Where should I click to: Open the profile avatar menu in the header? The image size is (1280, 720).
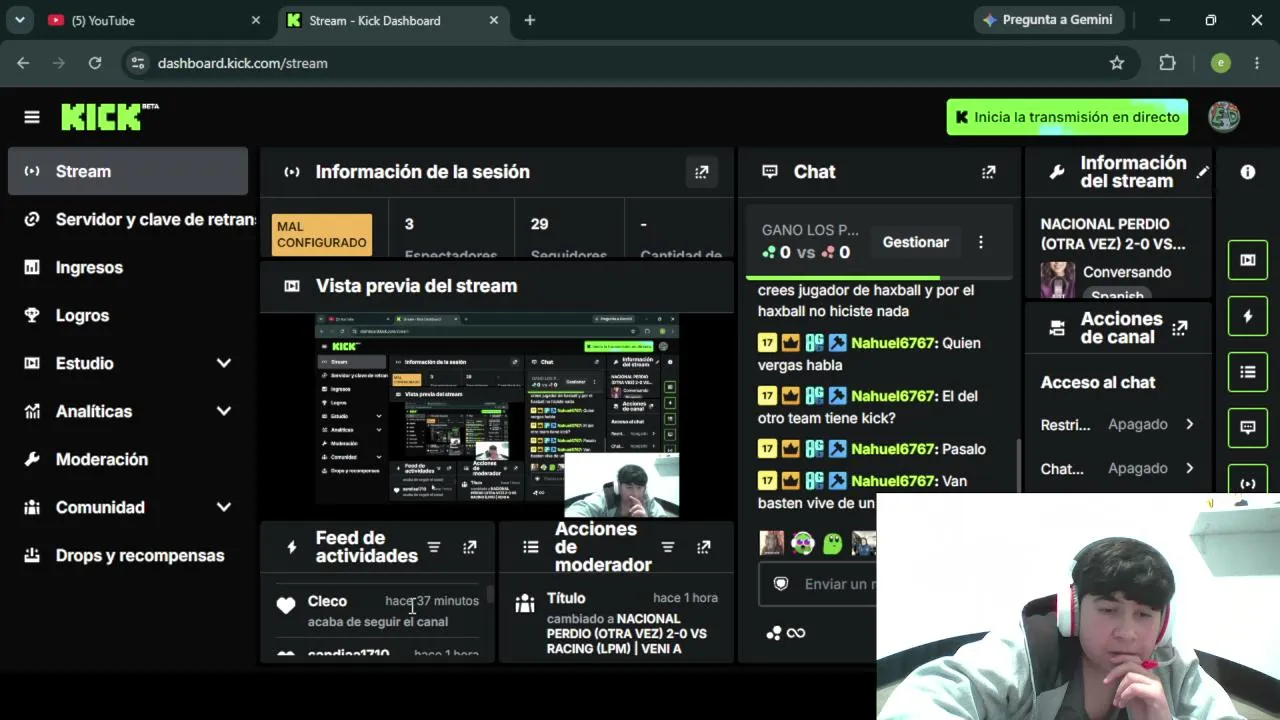(1224, 117)
